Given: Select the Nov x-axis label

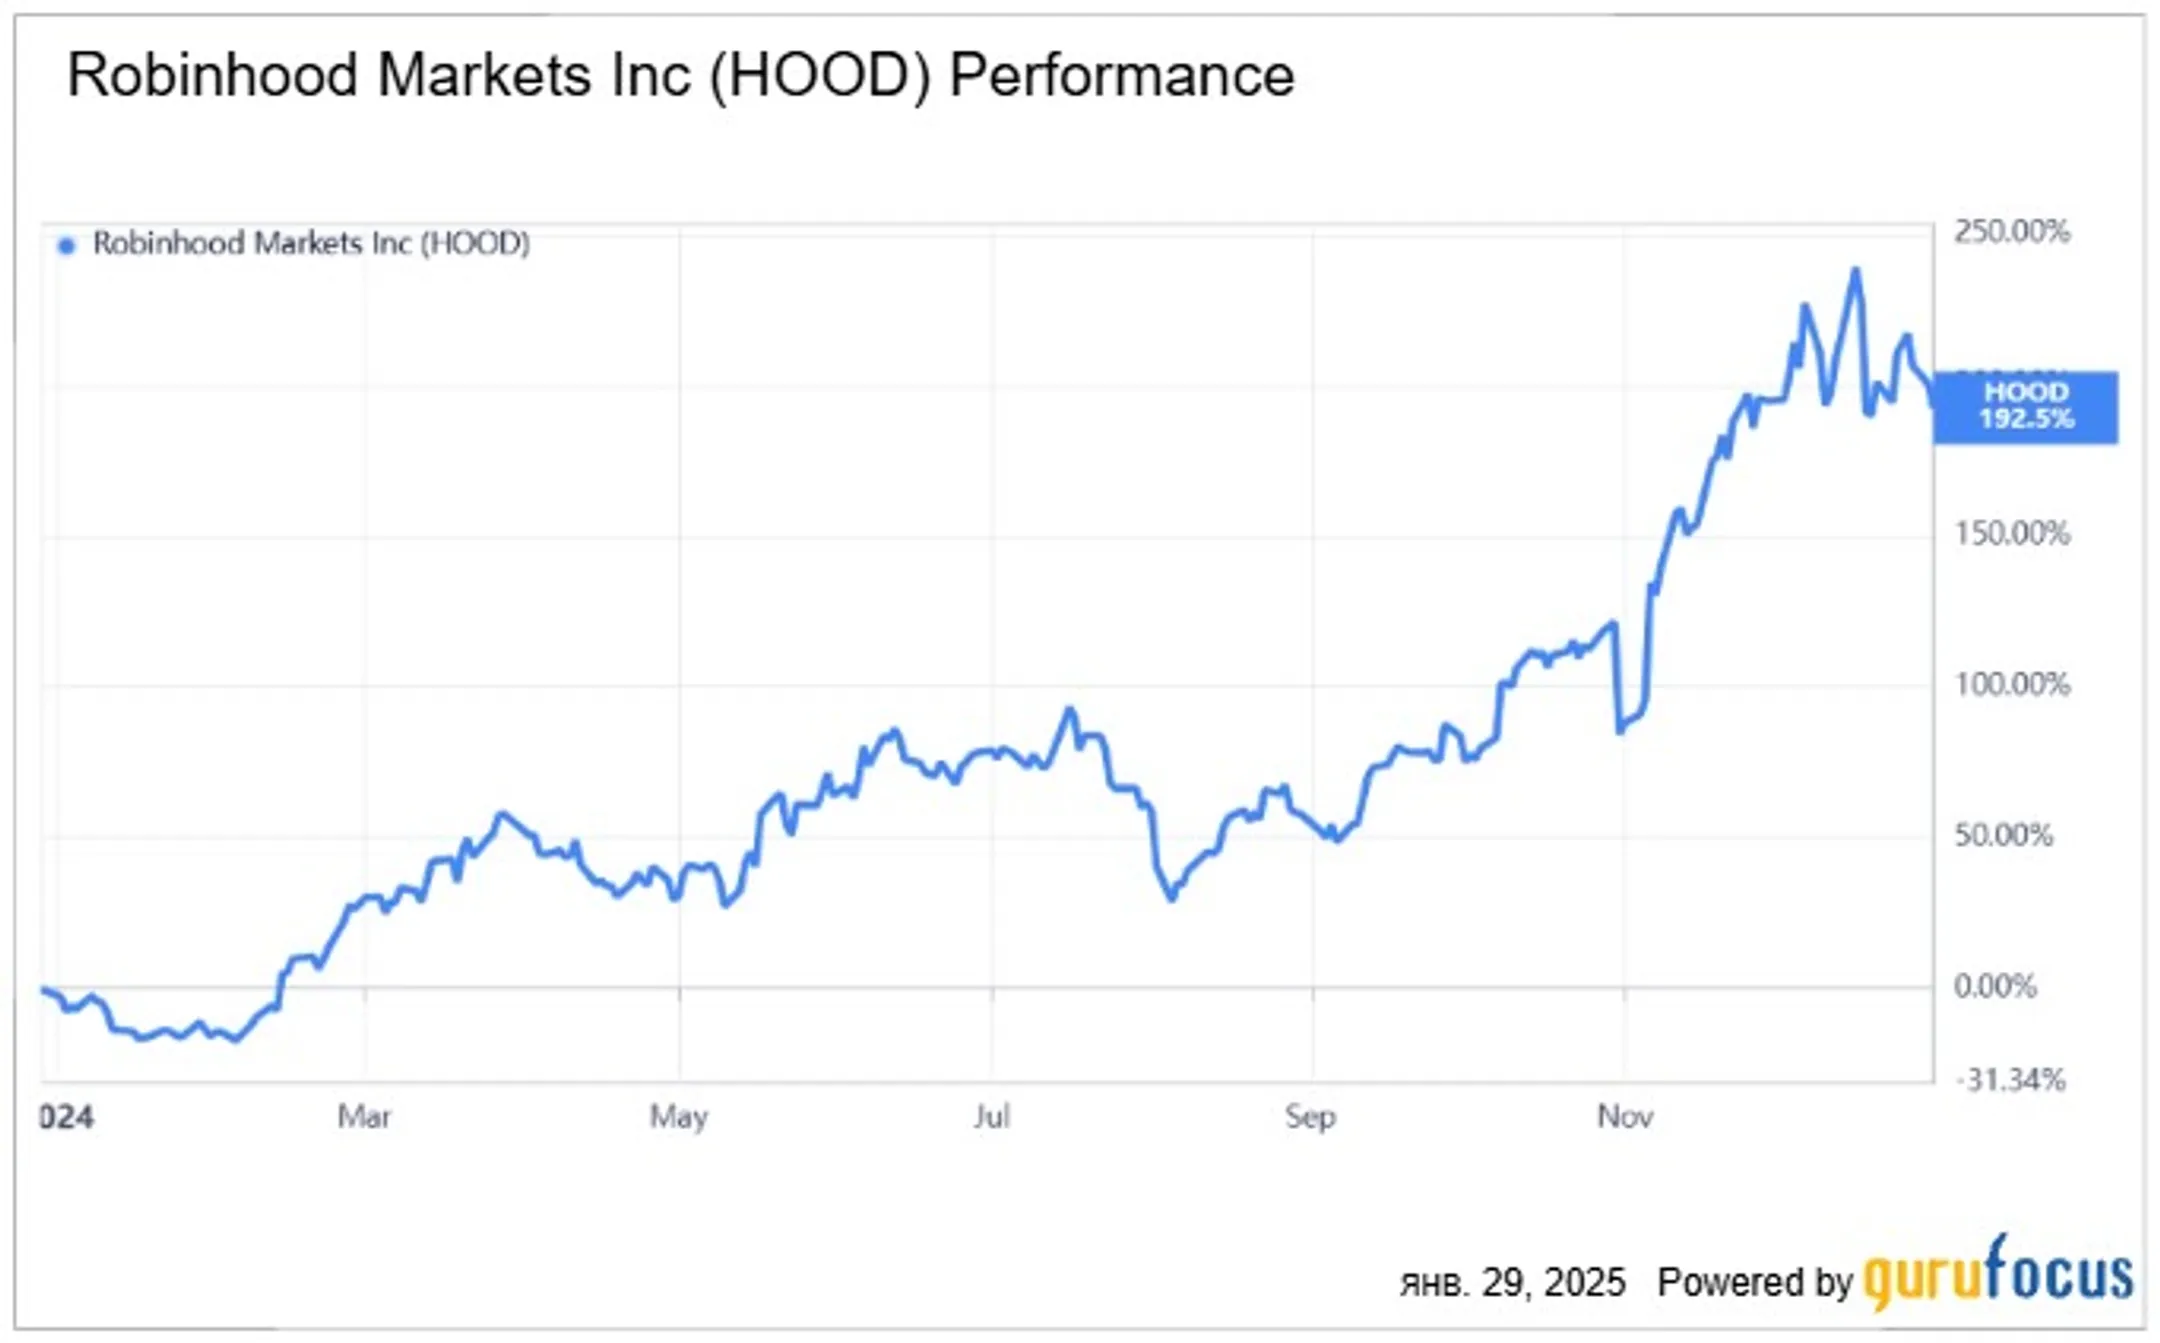Looking at the screenshot, I should 1625,1116.
